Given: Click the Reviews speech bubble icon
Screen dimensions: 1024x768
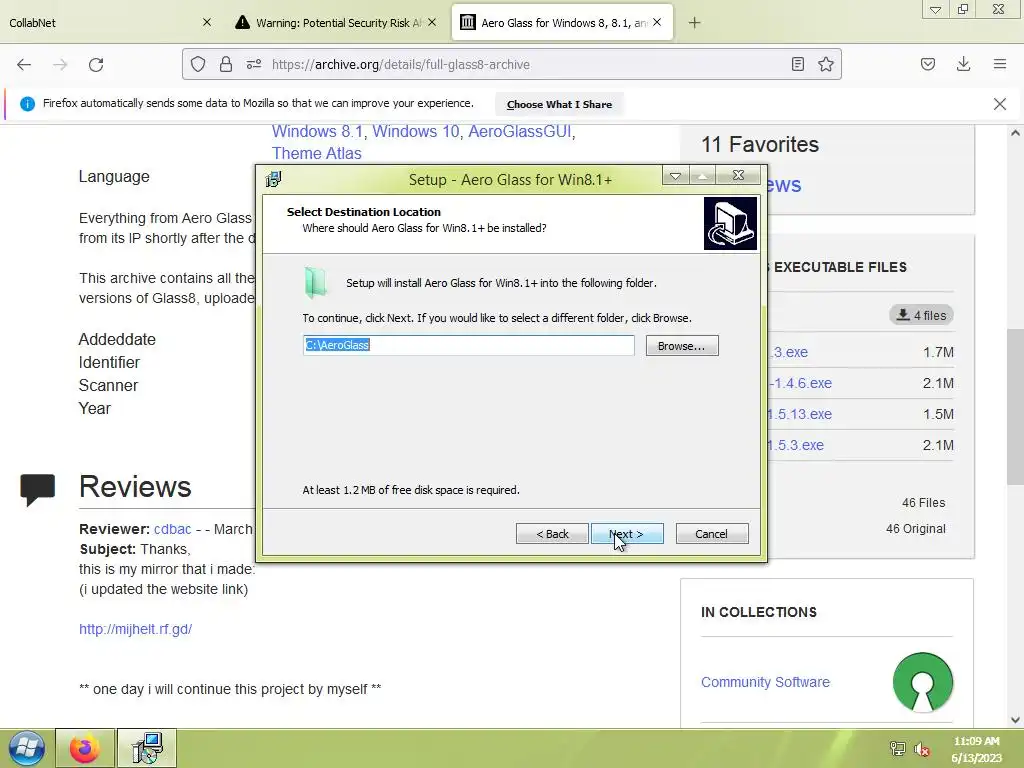Looking at the screenshot, I should tap(37, 490).
